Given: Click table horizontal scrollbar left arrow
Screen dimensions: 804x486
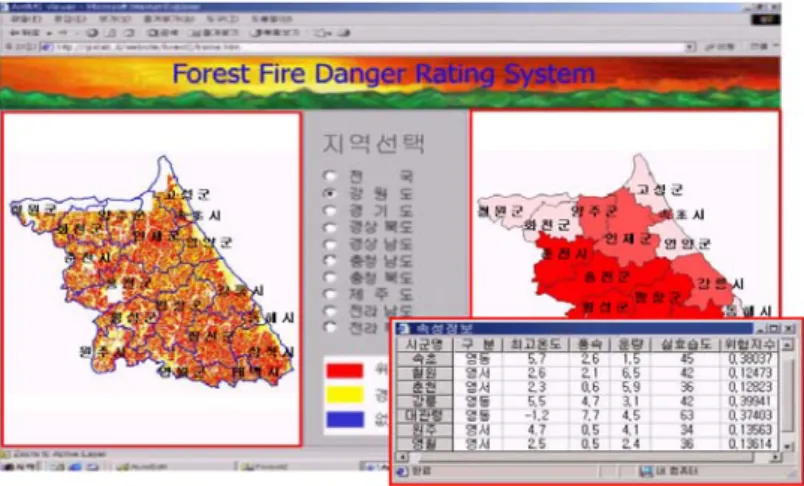Looking at the screenshot, I should tap(403, 456).
